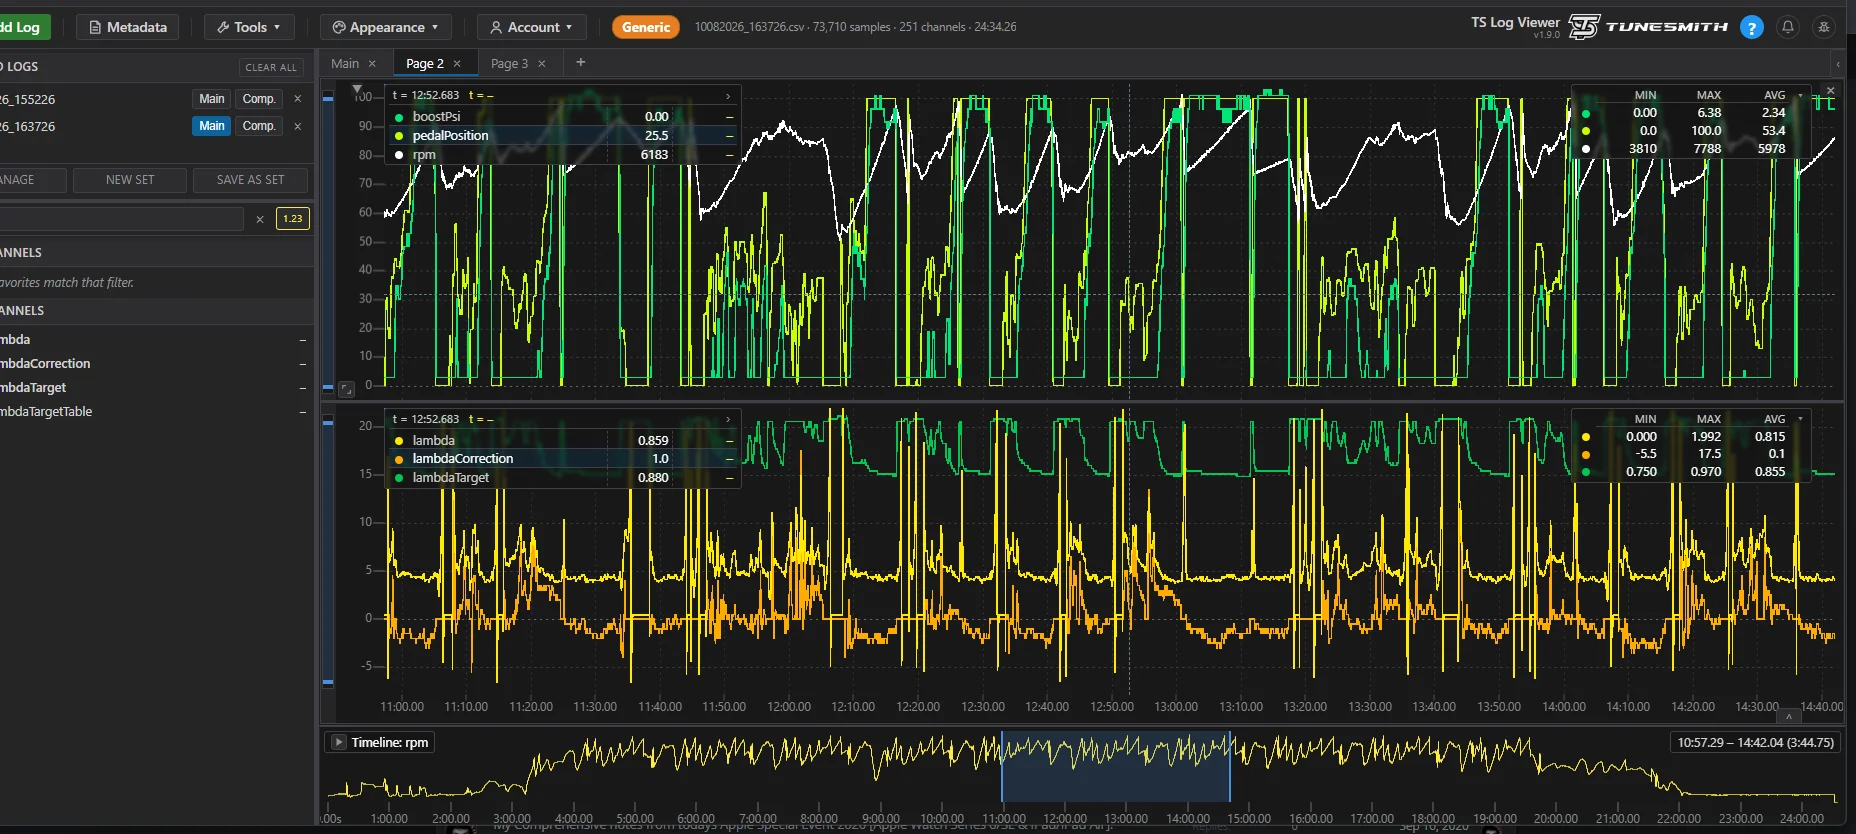Expand the top chart legend arrow

pyautogui.click(x=728, y=96)
